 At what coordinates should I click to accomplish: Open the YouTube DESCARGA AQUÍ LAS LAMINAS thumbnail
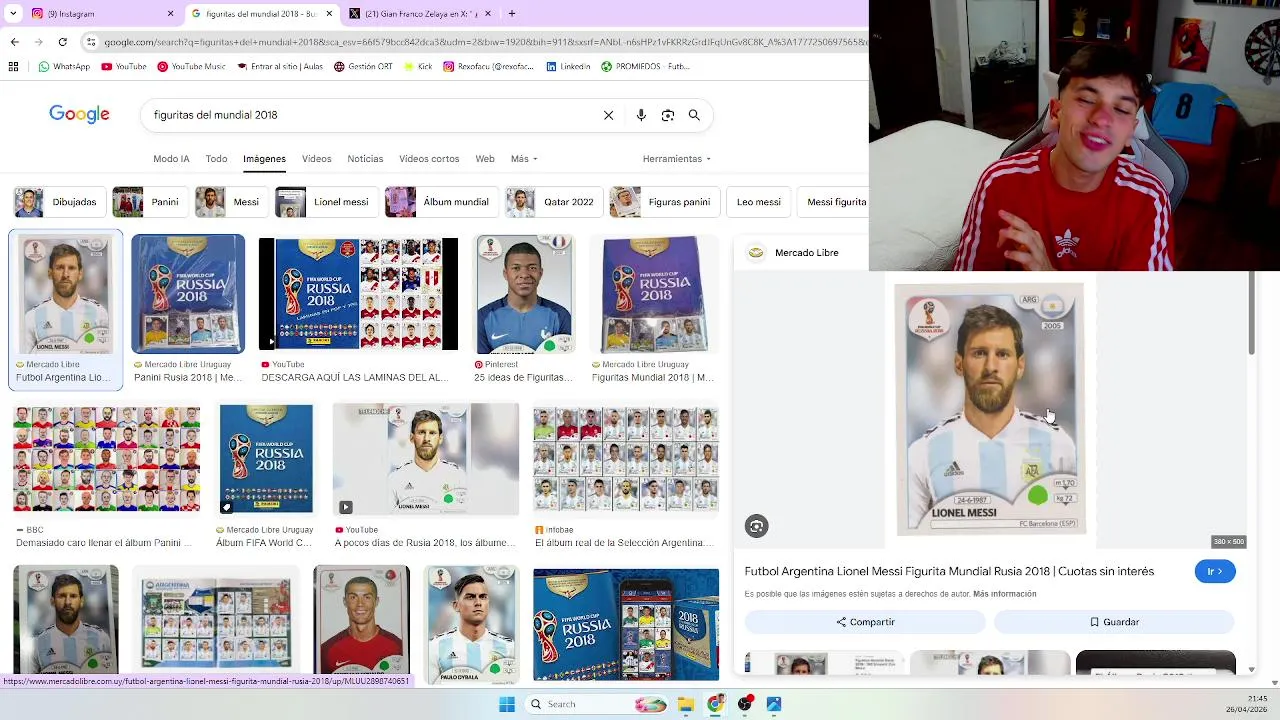tap(358, 294)
